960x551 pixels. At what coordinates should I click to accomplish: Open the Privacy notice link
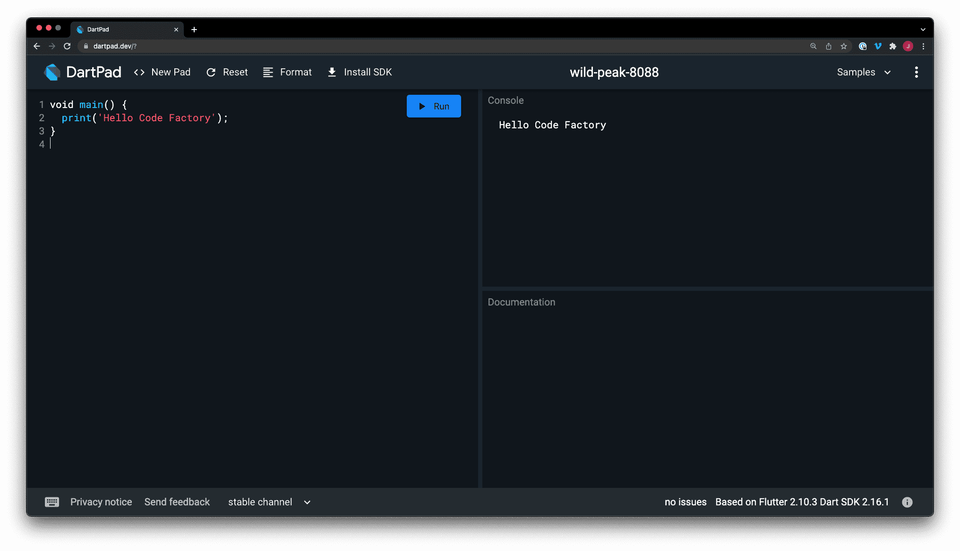click(101, 502)
